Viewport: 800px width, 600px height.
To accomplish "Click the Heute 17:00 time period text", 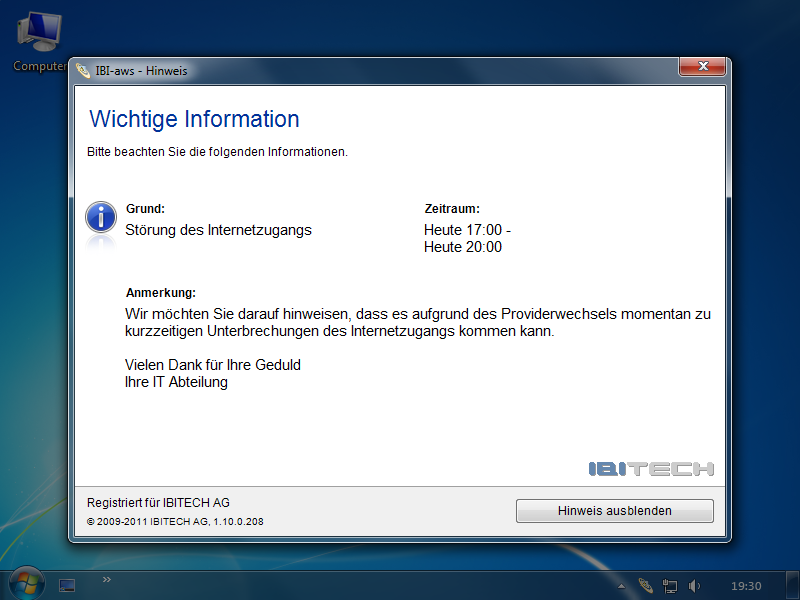I will (x=467, y=230).
